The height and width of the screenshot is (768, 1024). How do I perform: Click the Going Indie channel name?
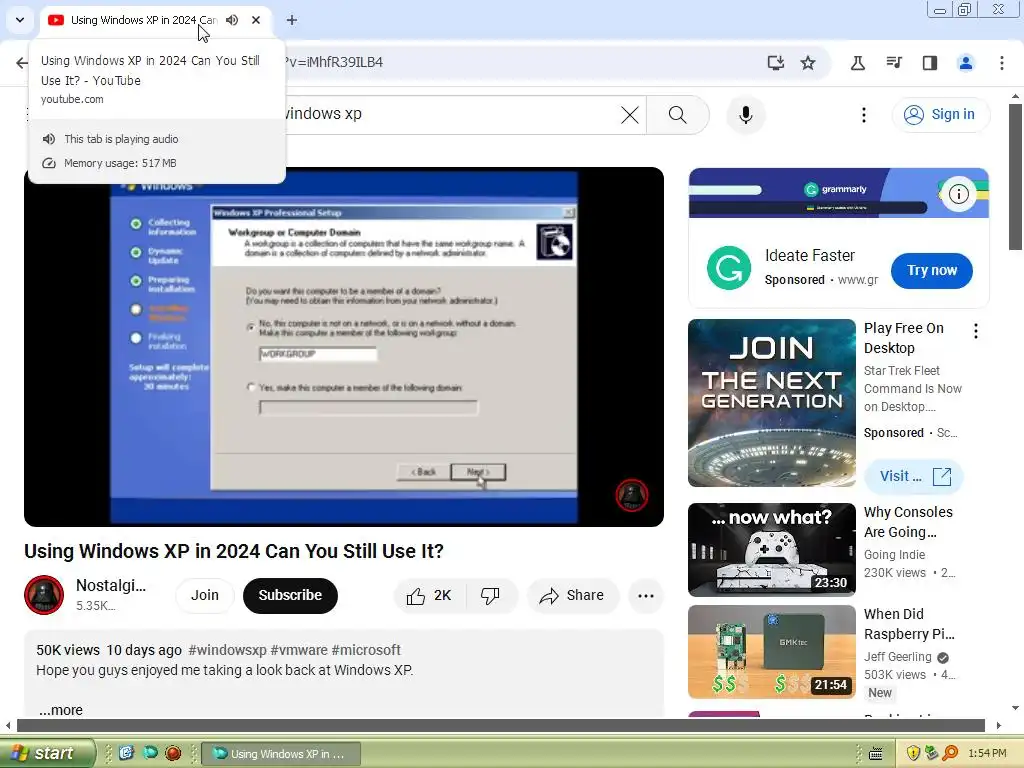click(894, 554)
